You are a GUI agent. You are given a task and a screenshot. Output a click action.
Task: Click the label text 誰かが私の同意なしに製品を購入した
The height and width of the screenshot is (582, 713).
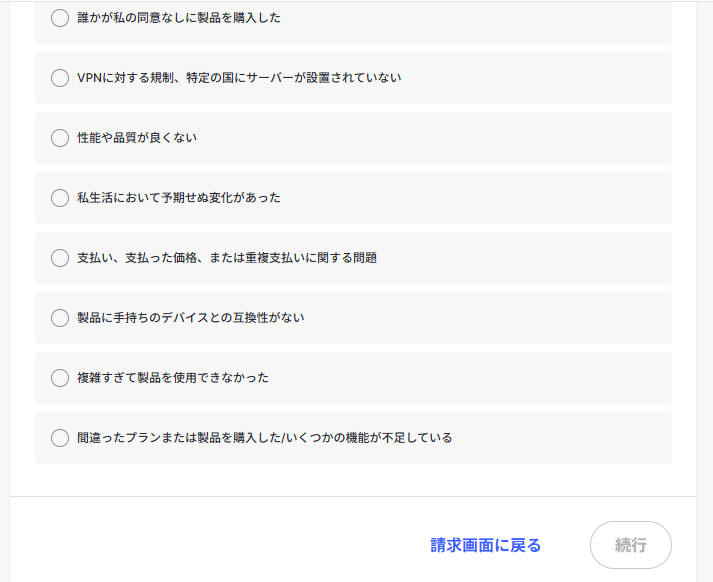point(179,18)
